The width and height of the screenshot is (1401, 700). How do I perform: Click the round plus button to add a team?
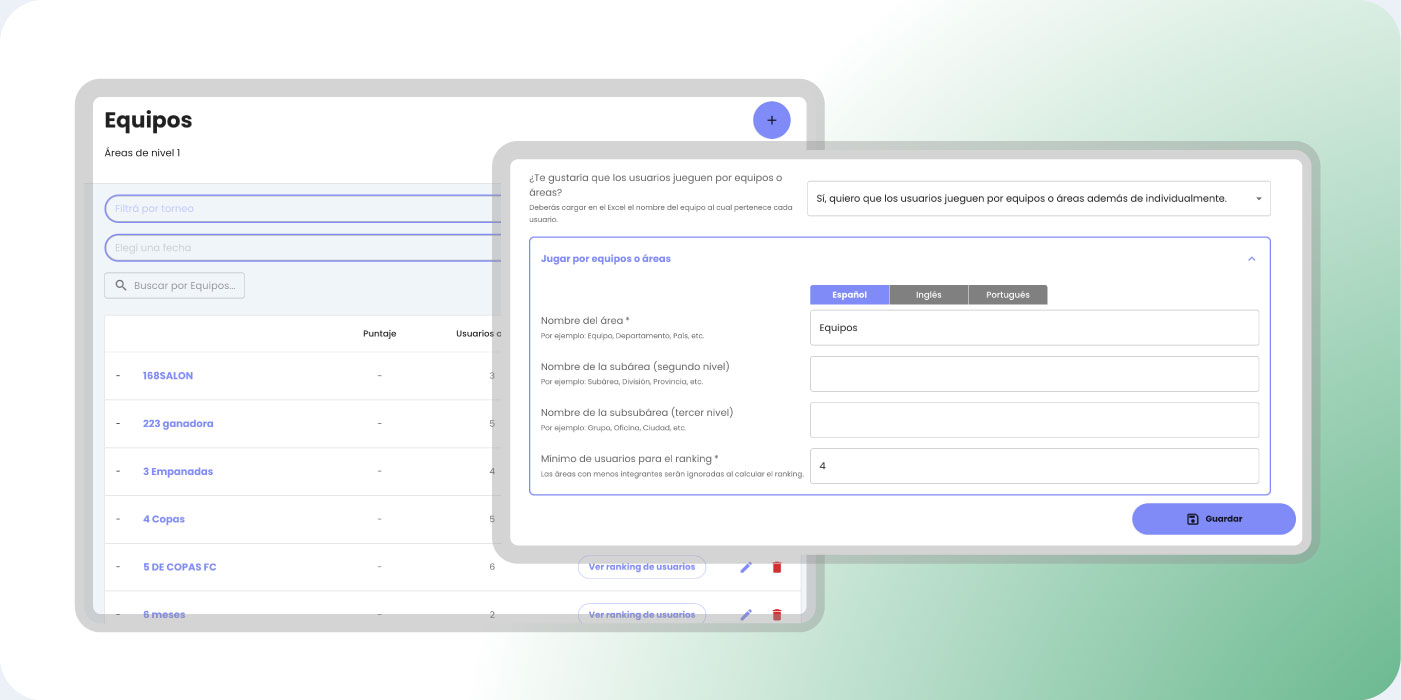[x=771, y=120]
